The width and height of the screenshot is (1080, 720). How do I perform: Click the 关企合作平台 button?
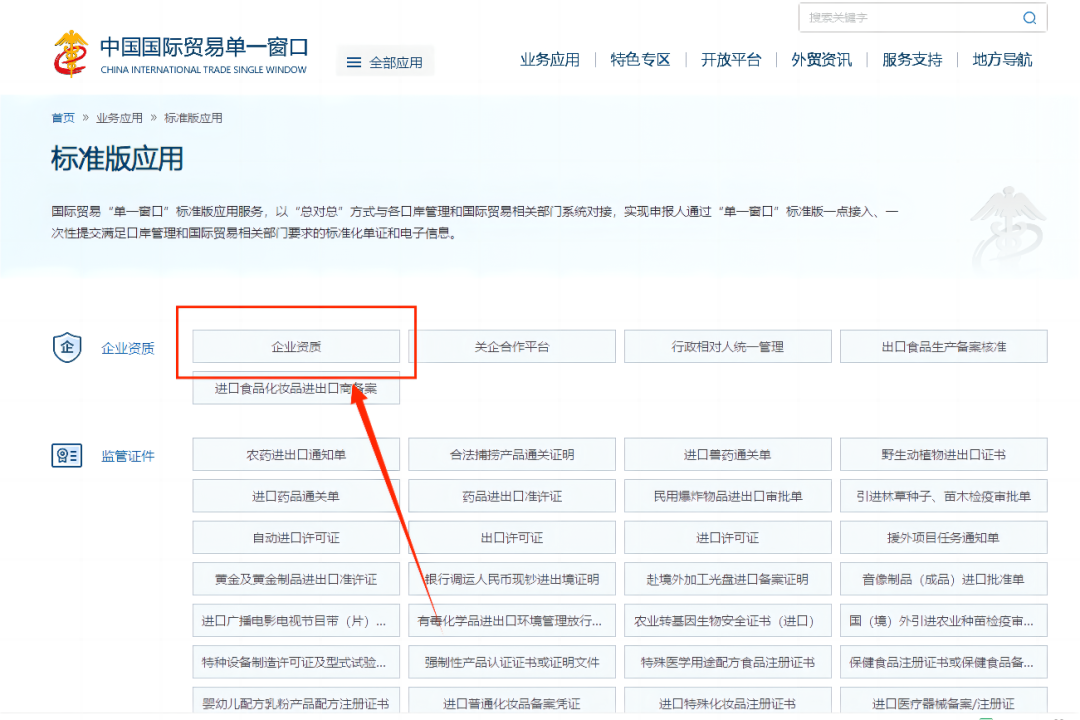coord(513,346)
